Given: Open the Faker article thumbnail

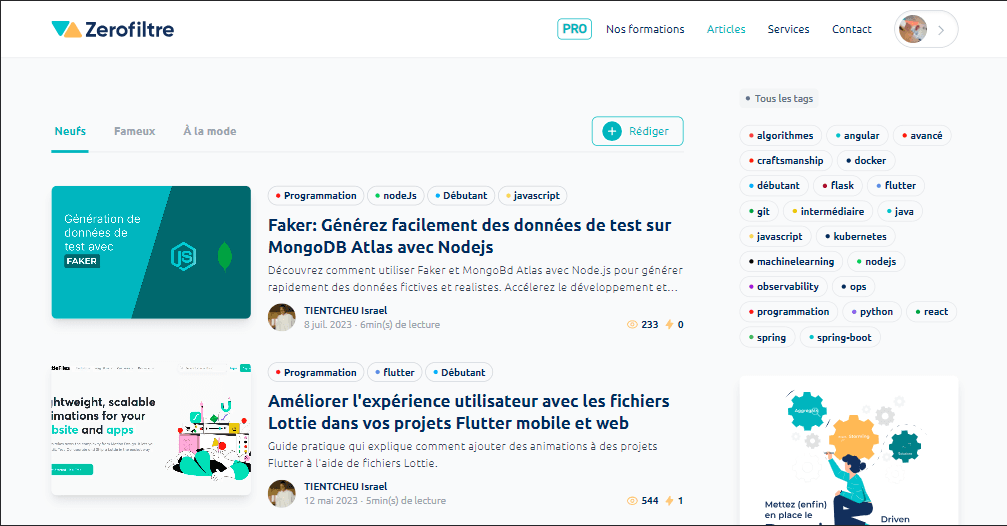Looking at the screenshot, I should 151,252.
